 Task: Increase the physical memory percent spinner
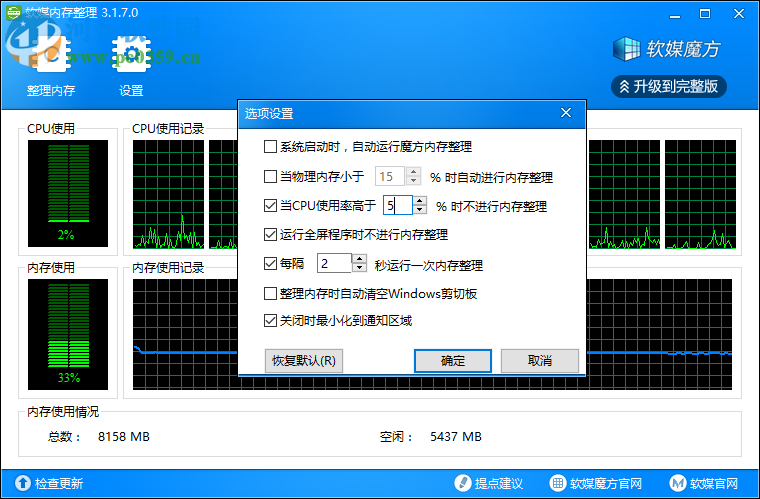413,172
